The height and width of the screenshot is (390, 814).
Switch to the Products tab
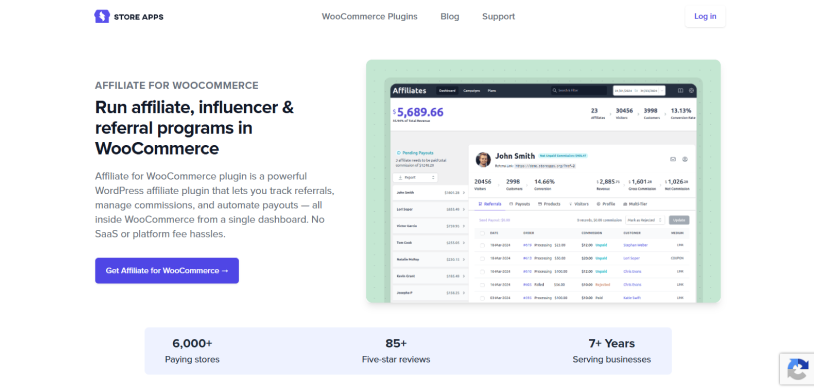tap(549, 204)
